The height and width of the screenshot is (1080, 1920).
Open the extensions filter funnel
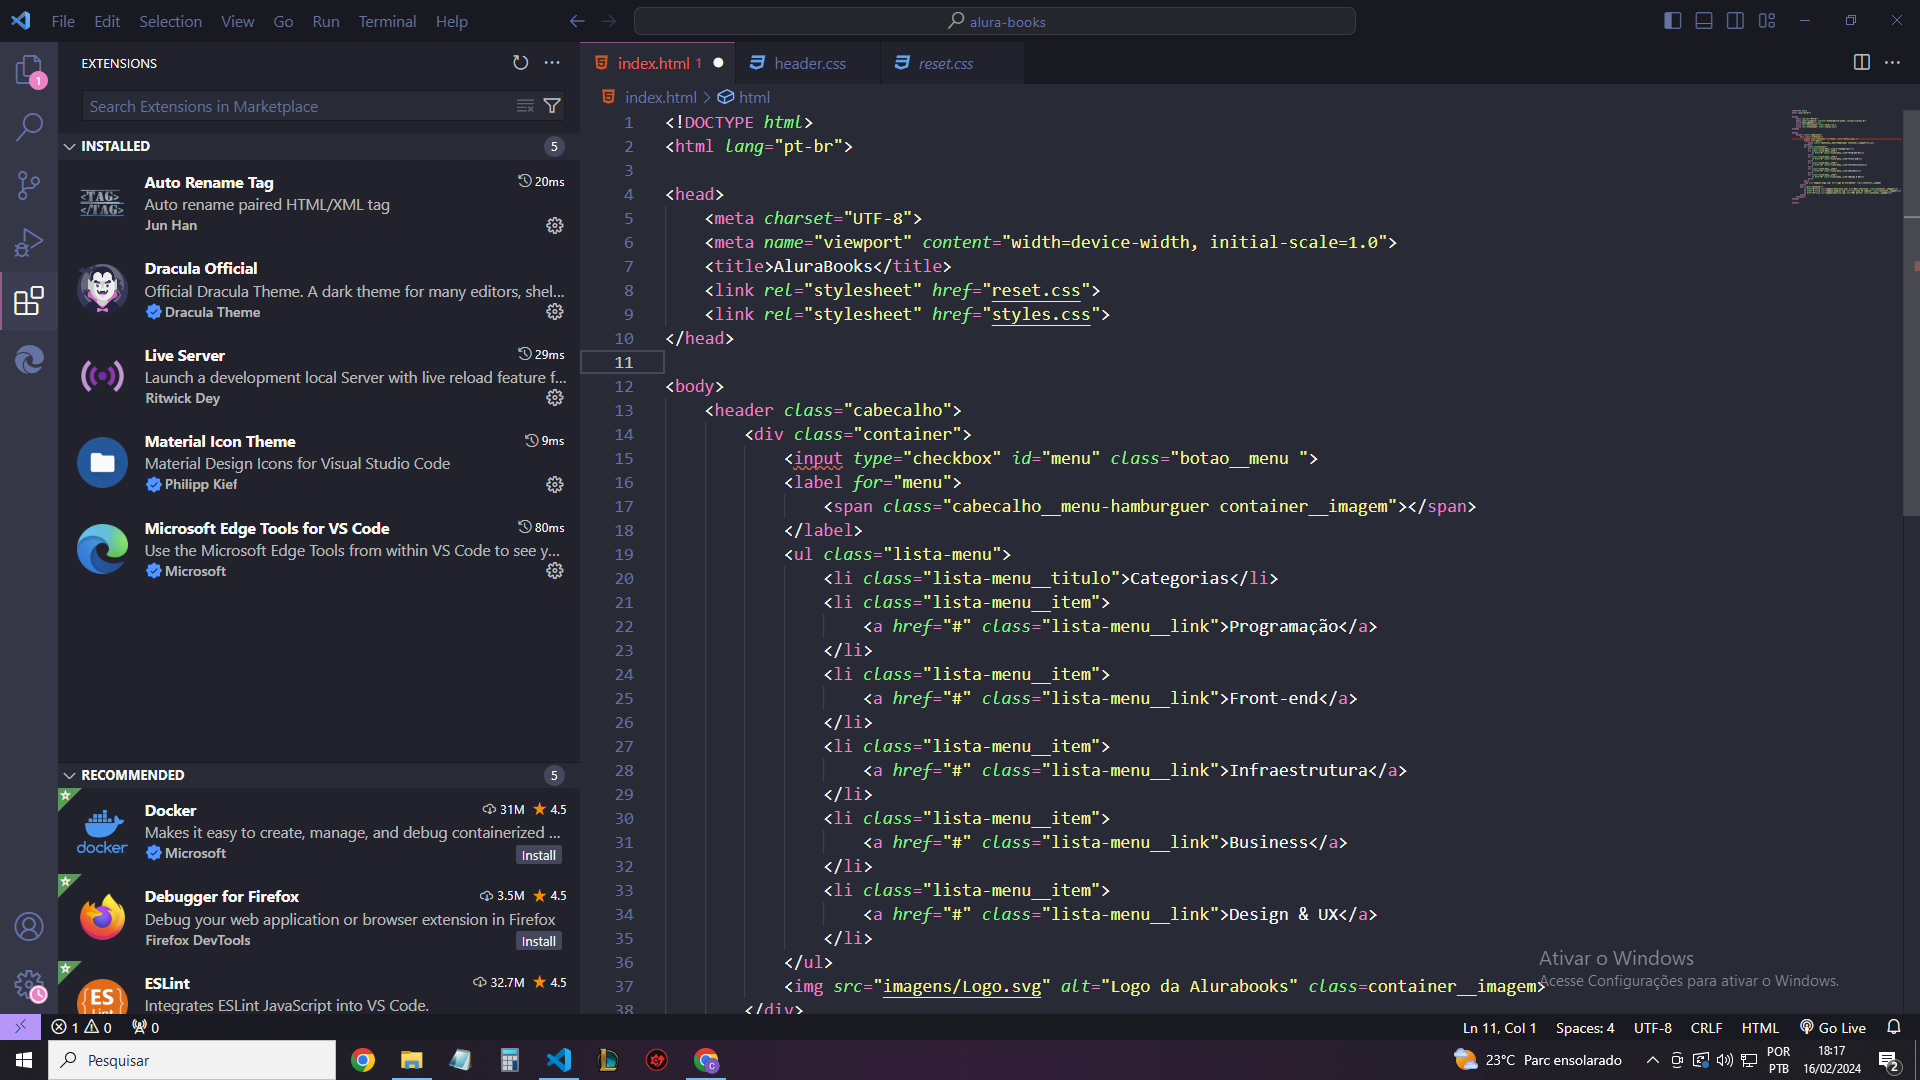[x=552, y=106]
